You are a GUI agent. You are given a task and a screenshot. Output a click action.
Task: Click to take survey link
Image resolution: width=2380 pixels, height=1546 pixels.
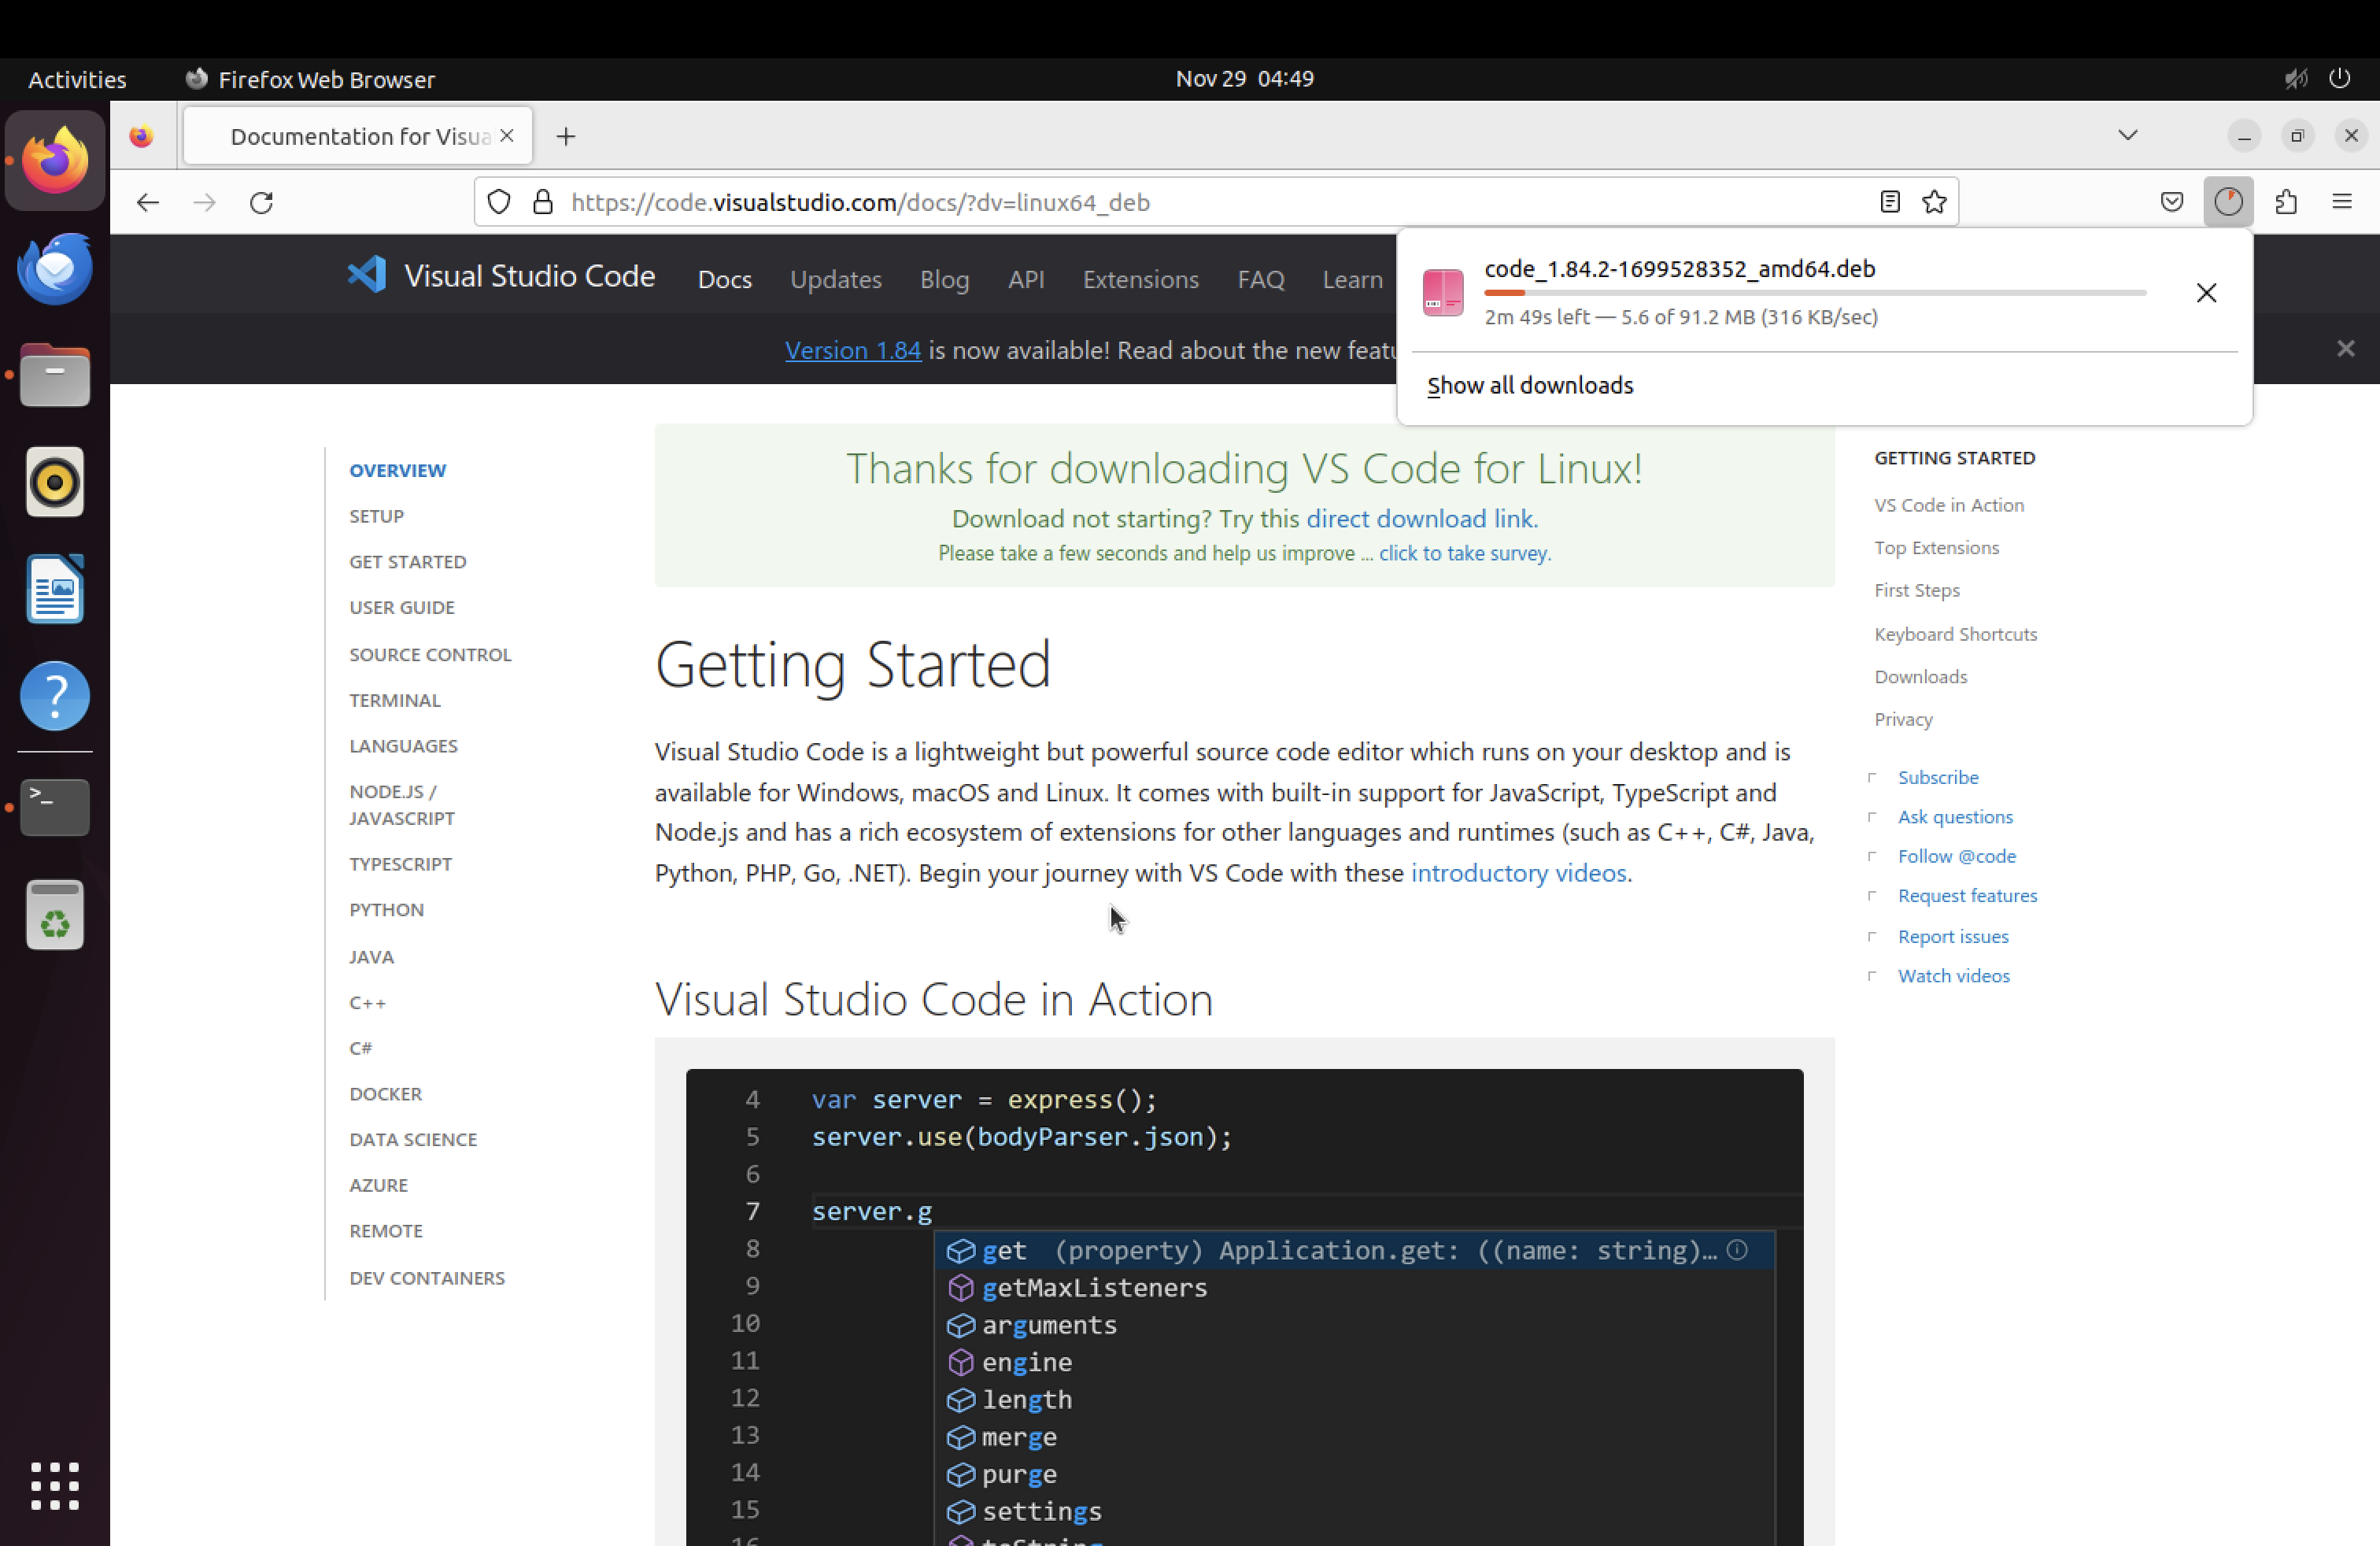(1464, 553)
